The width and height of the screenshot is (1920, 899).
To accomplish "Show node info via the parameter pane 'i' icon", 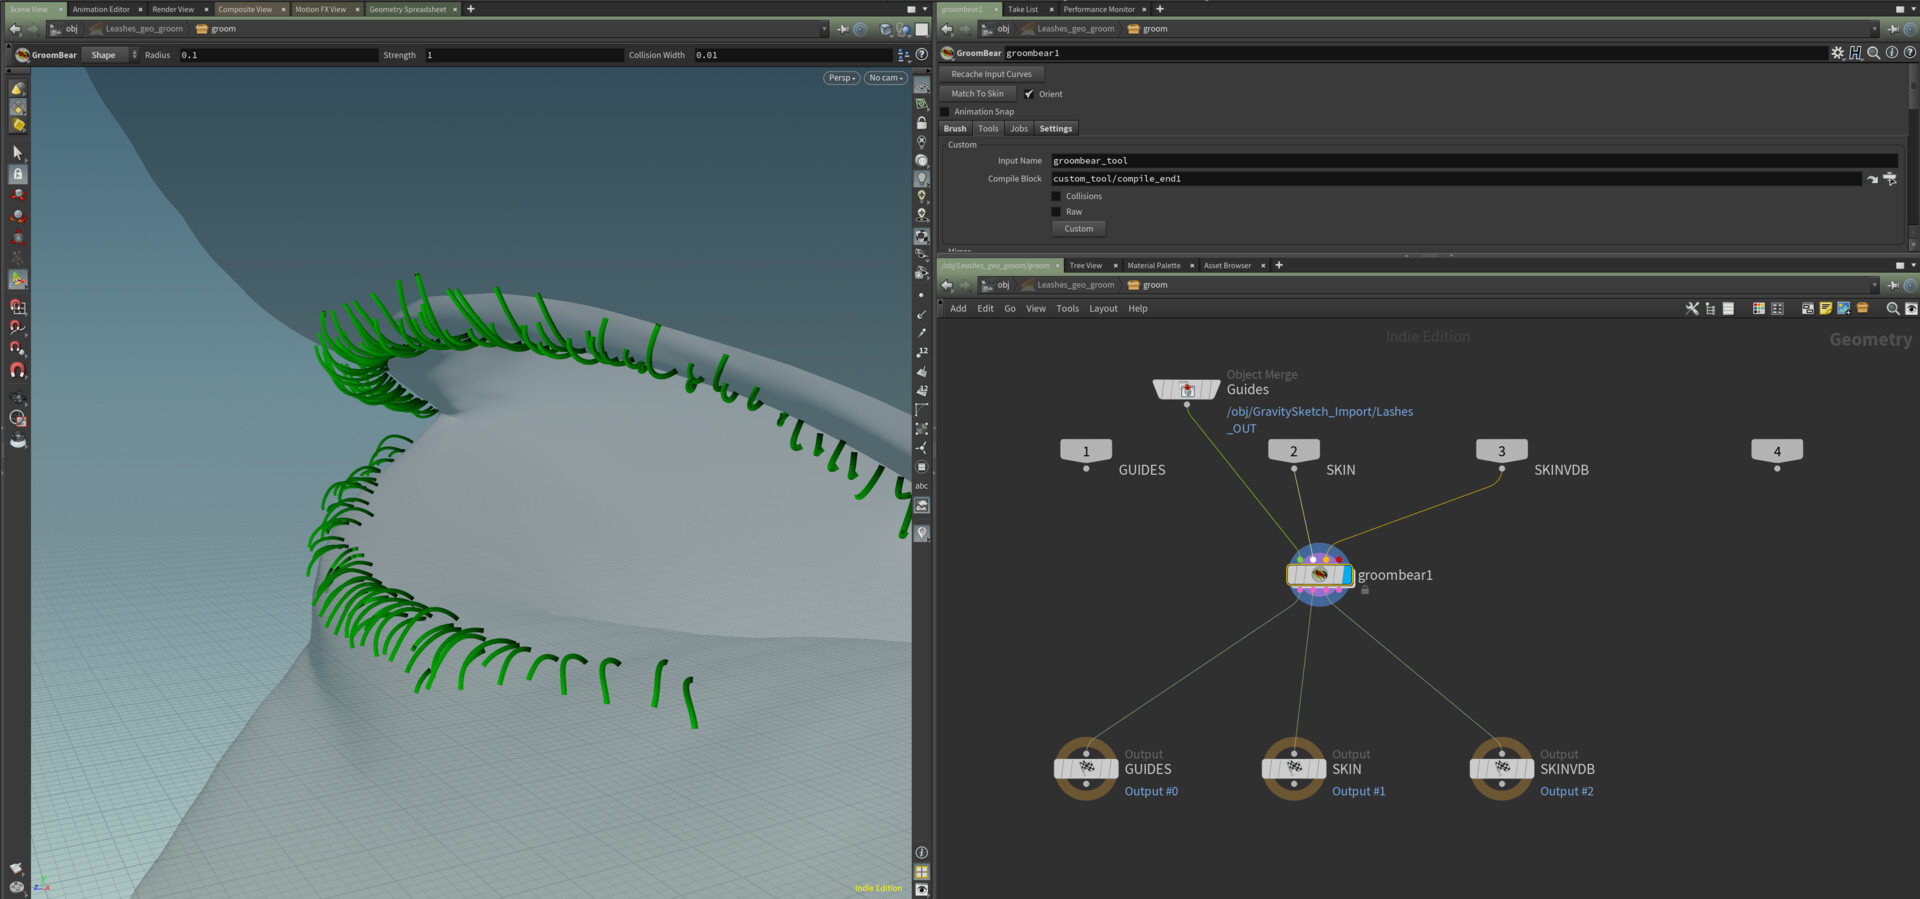I will coord(1892,53).
